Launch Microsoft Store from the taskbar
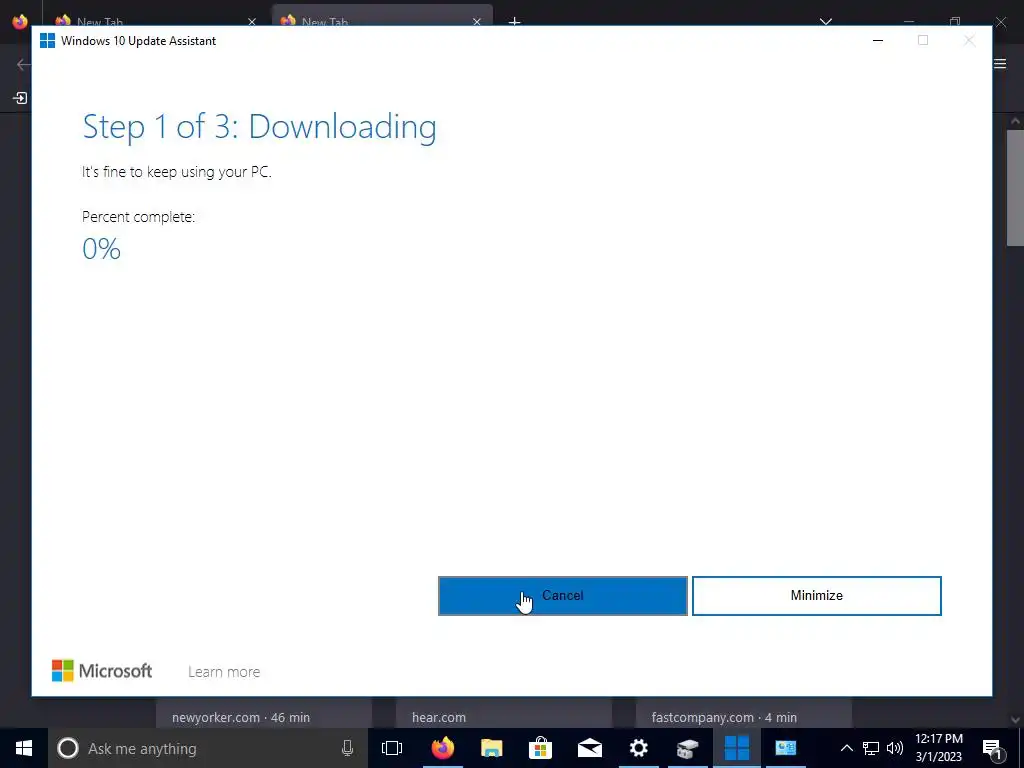This screenshot has width=1024, height=768. pos(541,748)
